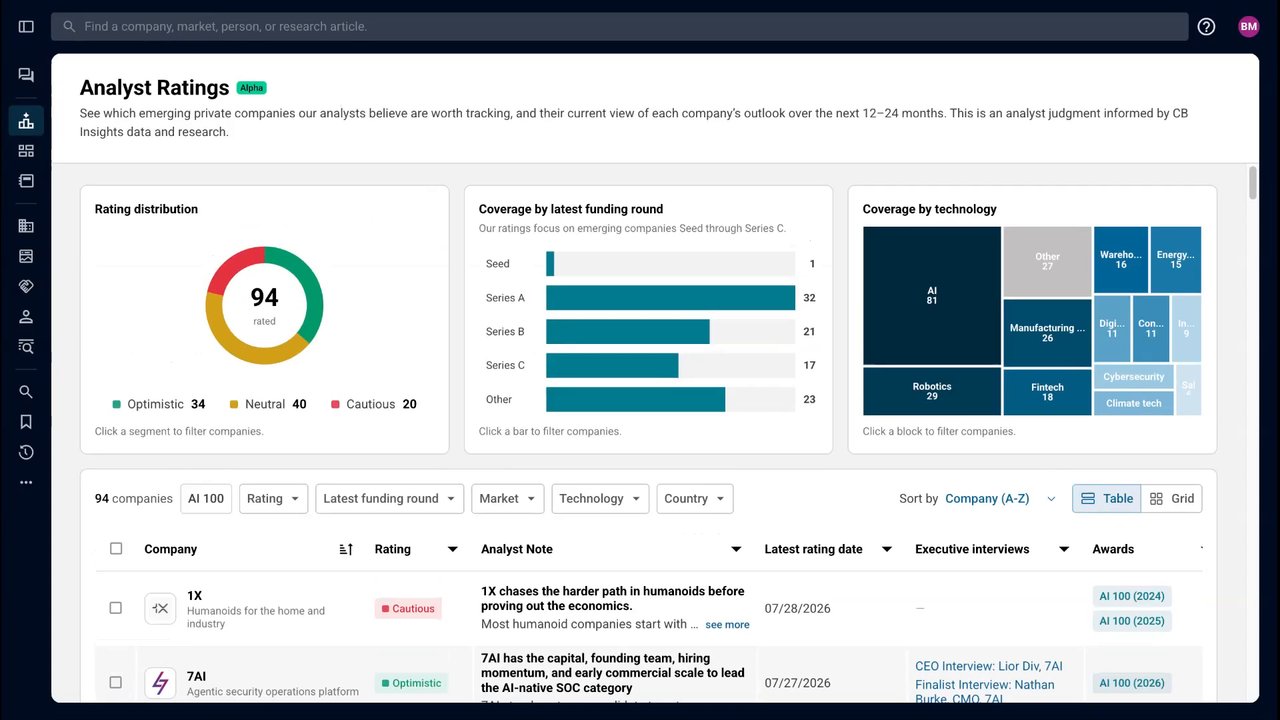Open the CEO Interview: Lior Div link
The width and height of the screenshot is (1280, 720).
coord(989,666)
